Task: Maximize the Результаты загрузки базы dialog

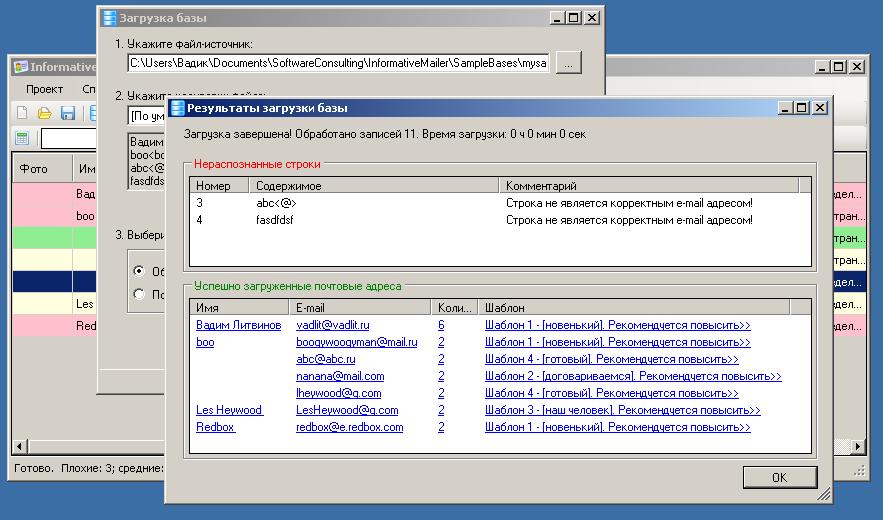Action: click(802, 108)
